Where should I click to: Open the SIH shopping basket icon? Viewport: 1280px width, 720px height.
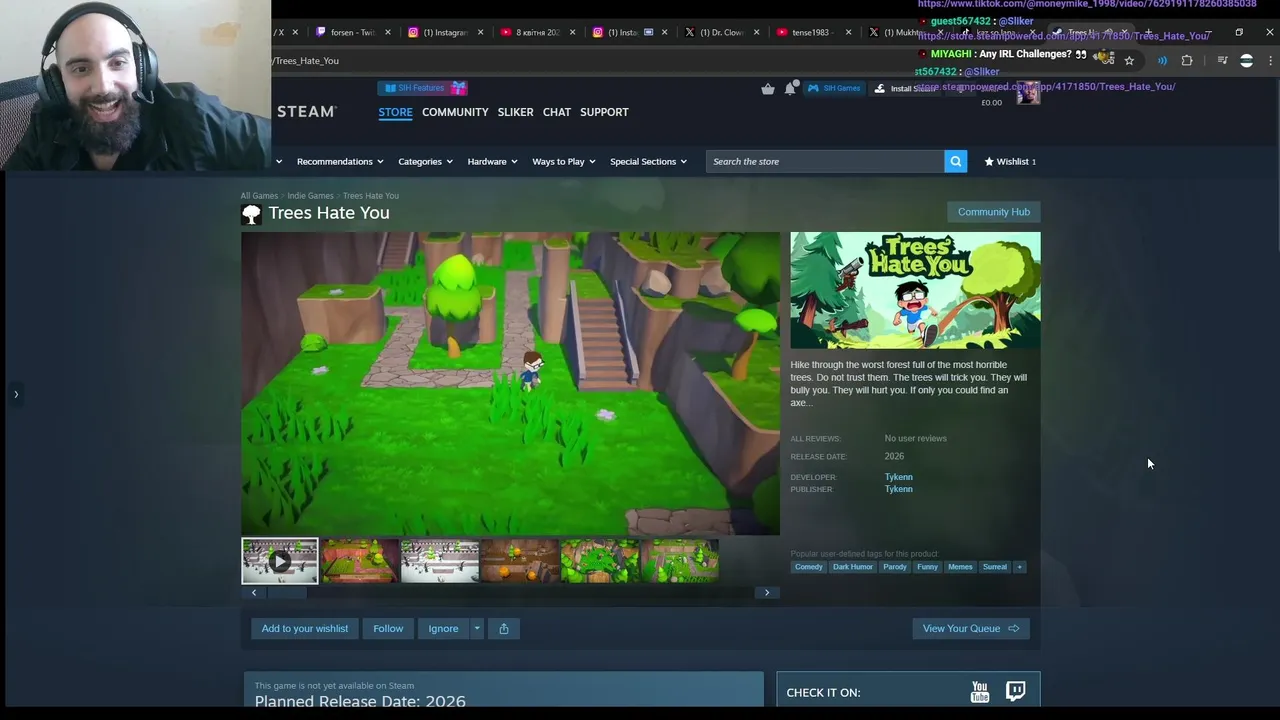[767, 88]
